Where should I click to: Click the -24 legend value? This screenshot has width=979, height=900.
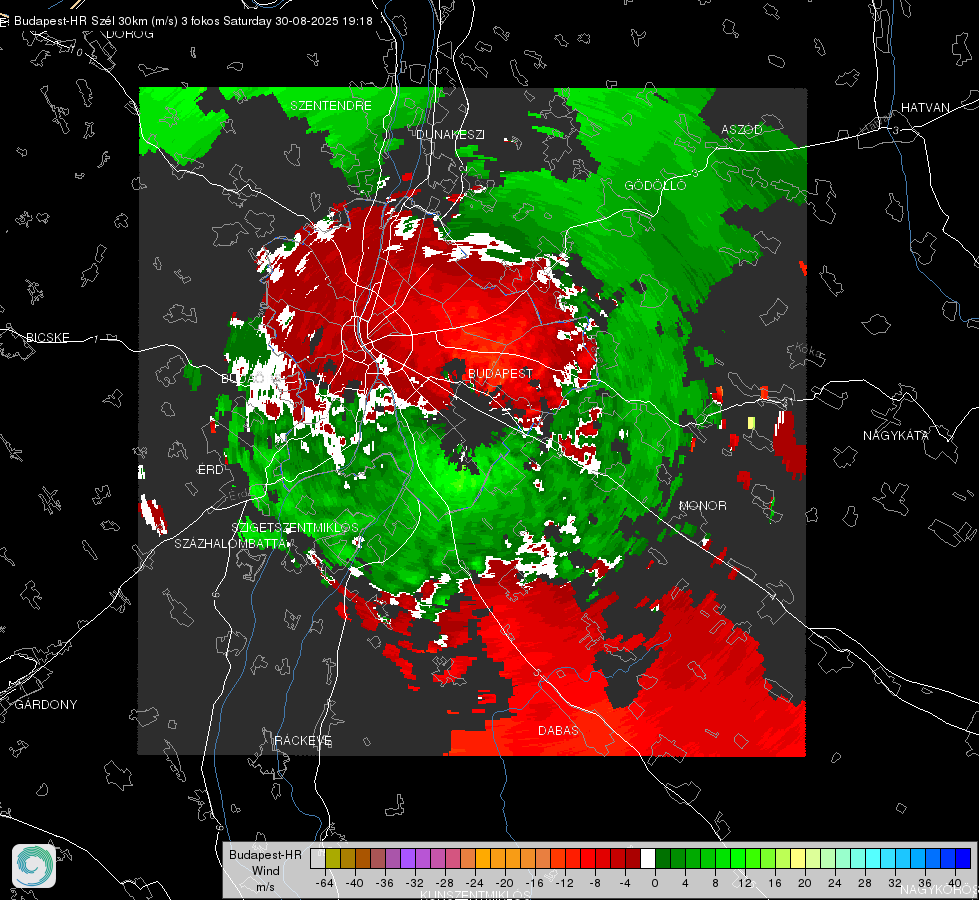click(x=475, y=883)
